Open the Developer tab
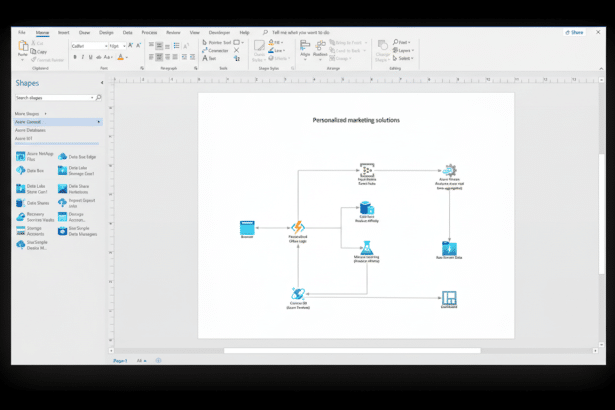The height and width of the screenshot is (410, 615). pyautogui.click(x=219, y=33)
